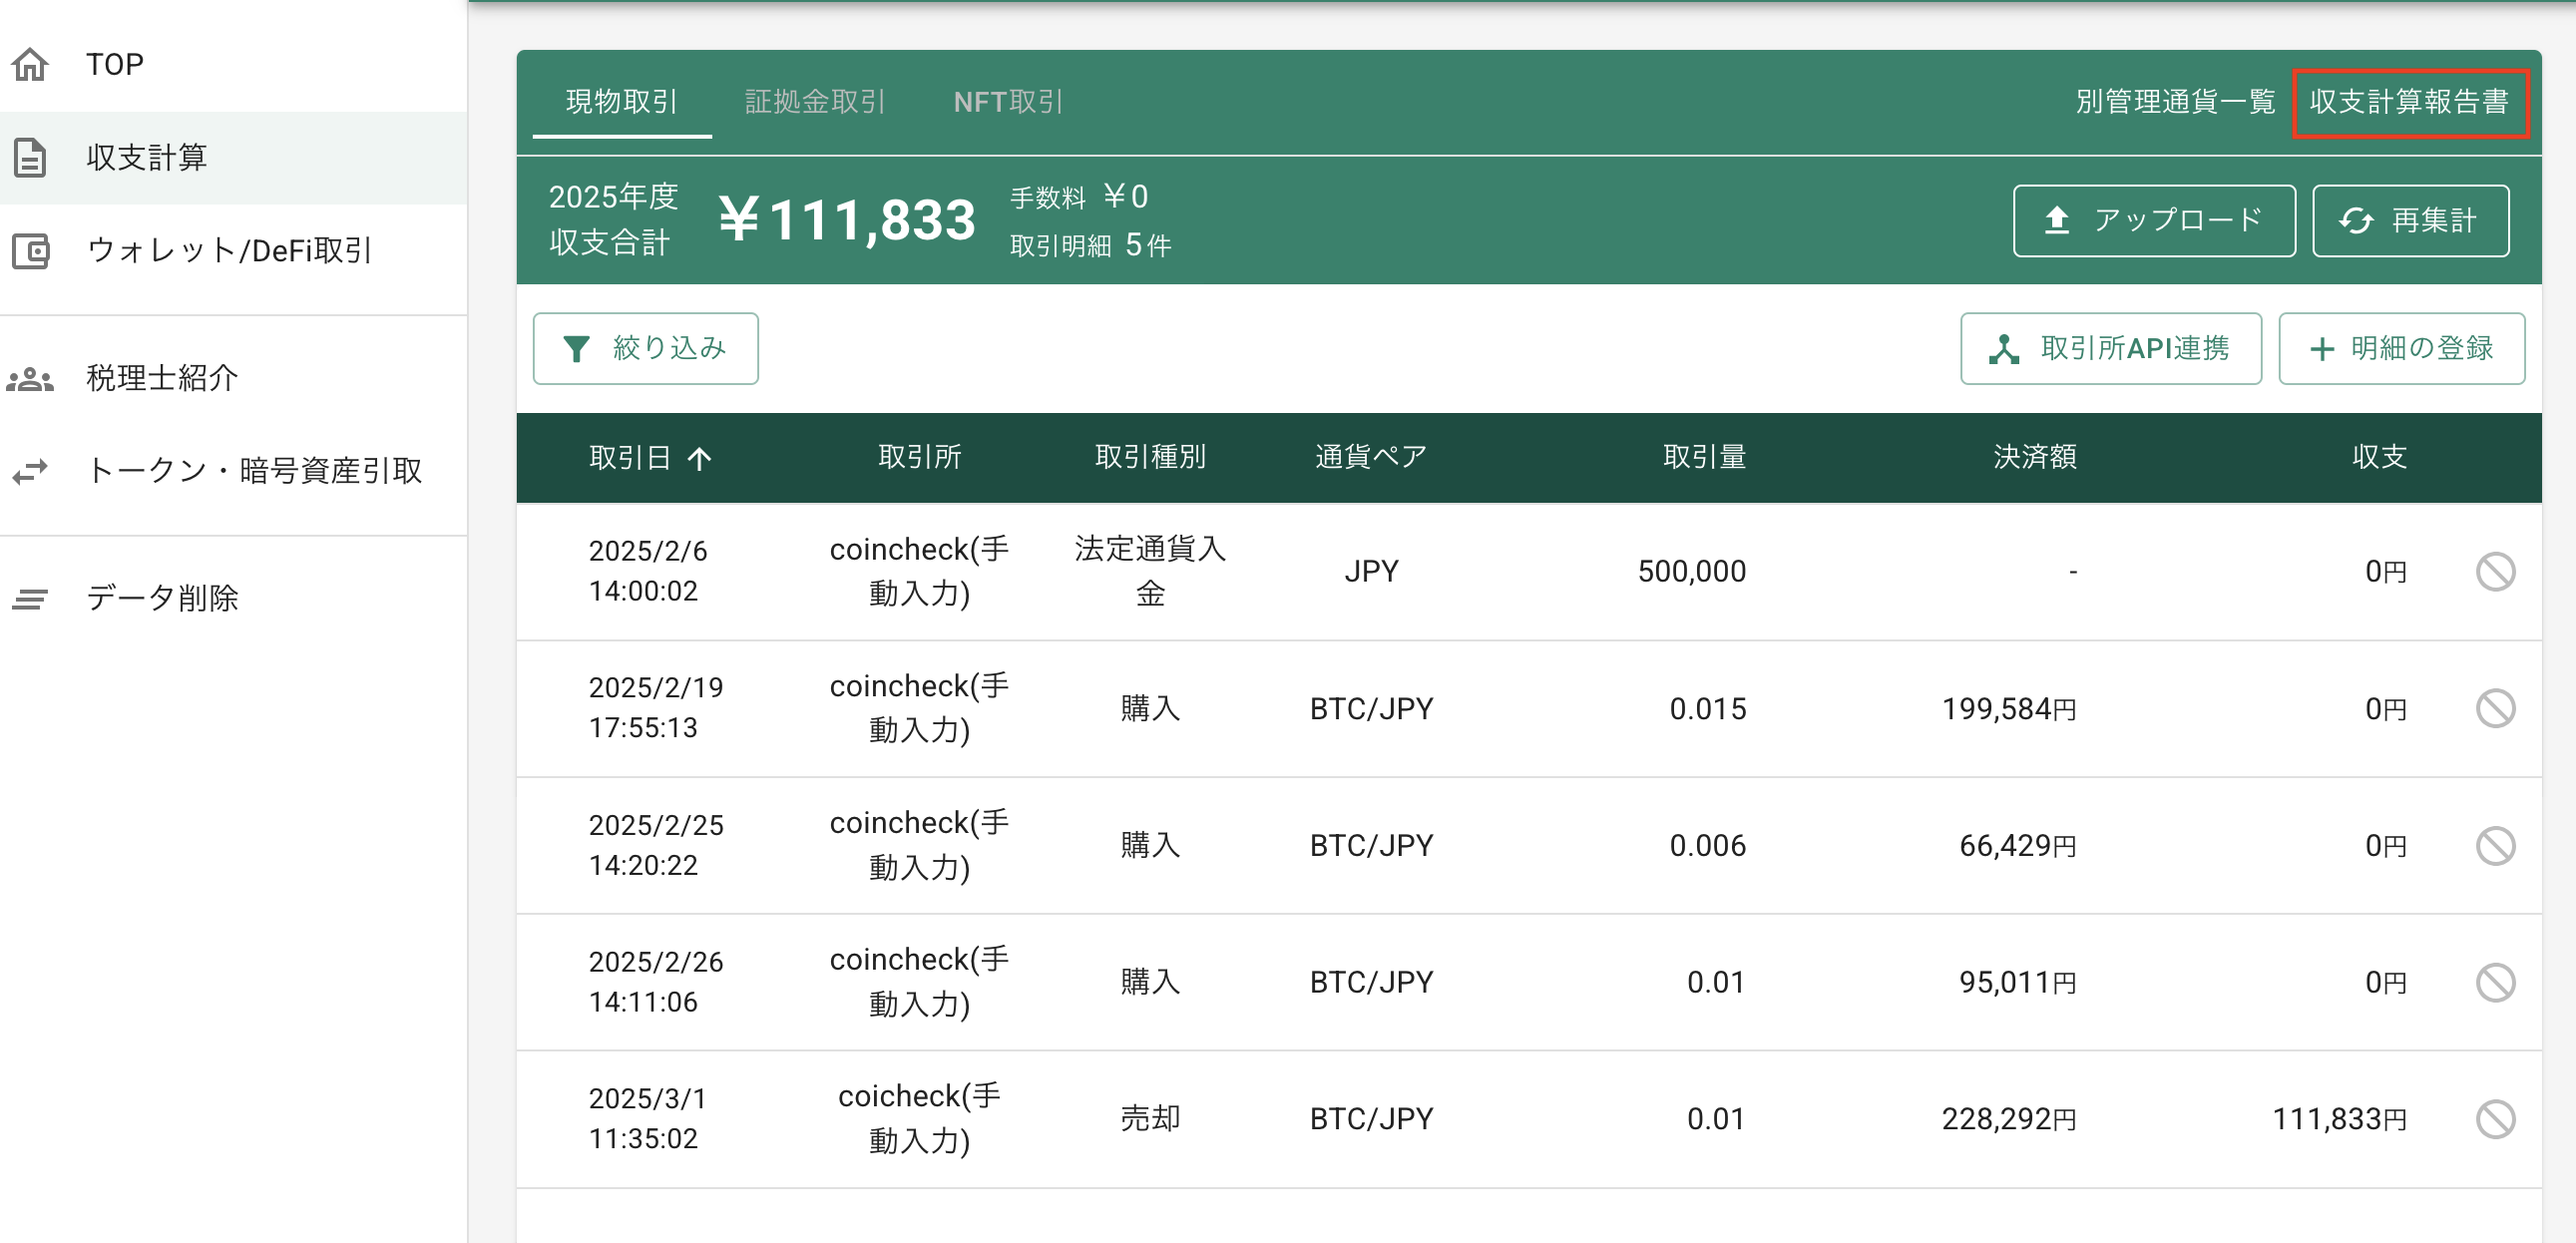Click the 決済額 column header
Viewport: 2576px width, 1243px height.
tap(2035, 457)
